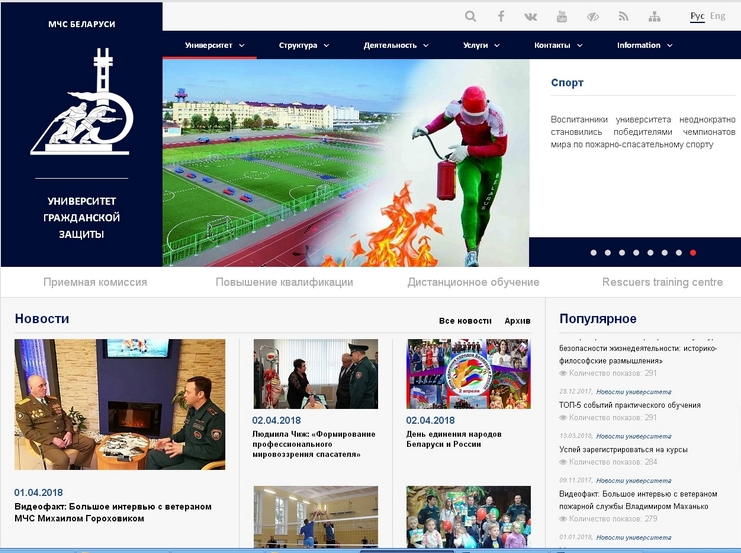Expand the Университет dropdown menu

tap(215, 45)
